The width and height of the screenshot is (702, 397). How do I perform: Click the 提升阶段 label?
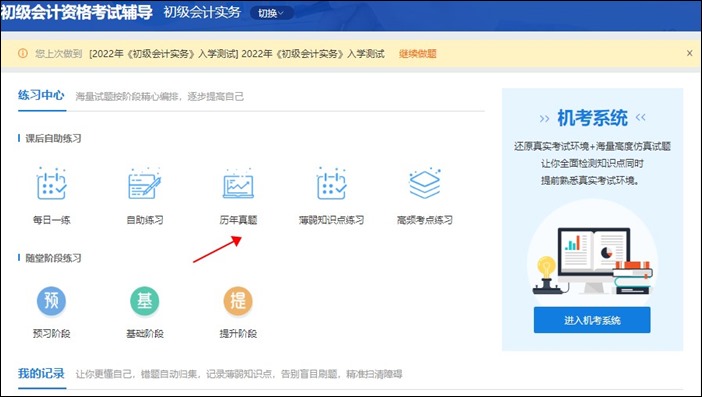238,333
